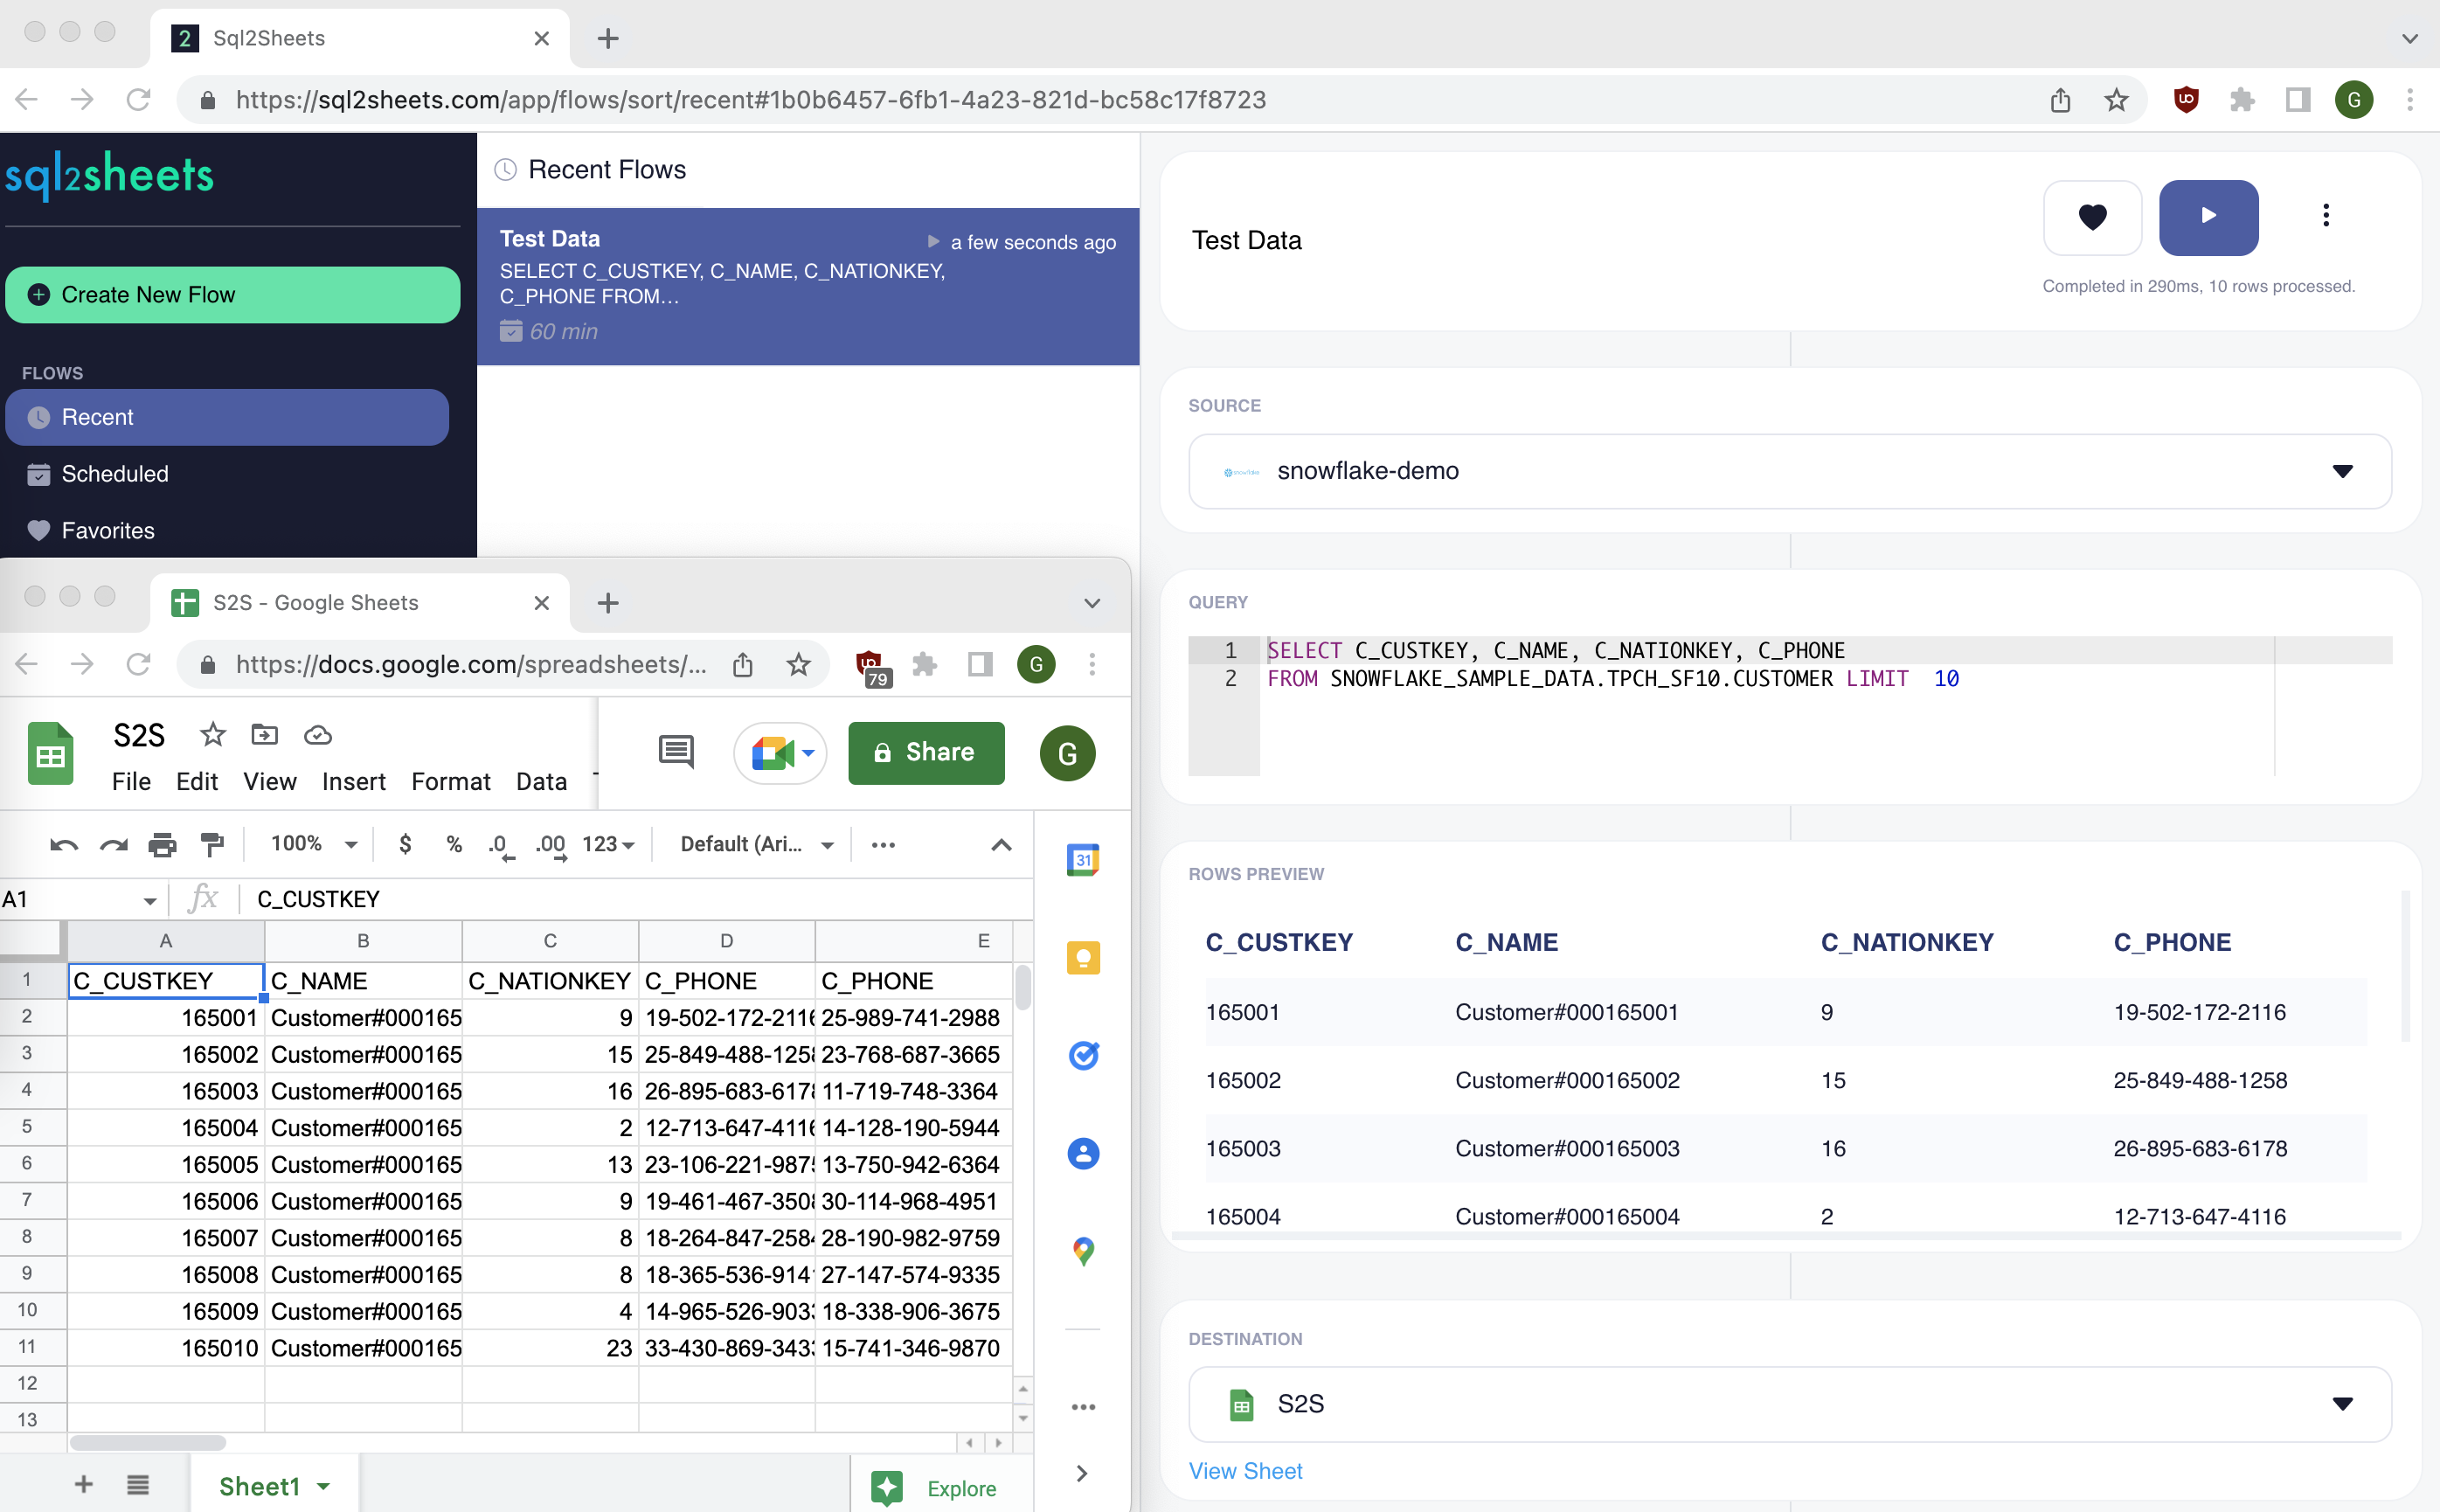Viewport: 2440px width, 1512px height.
Task: Expand the S2S destination dropdown
Action: pyautogui.click(x=1789, y=1404)
